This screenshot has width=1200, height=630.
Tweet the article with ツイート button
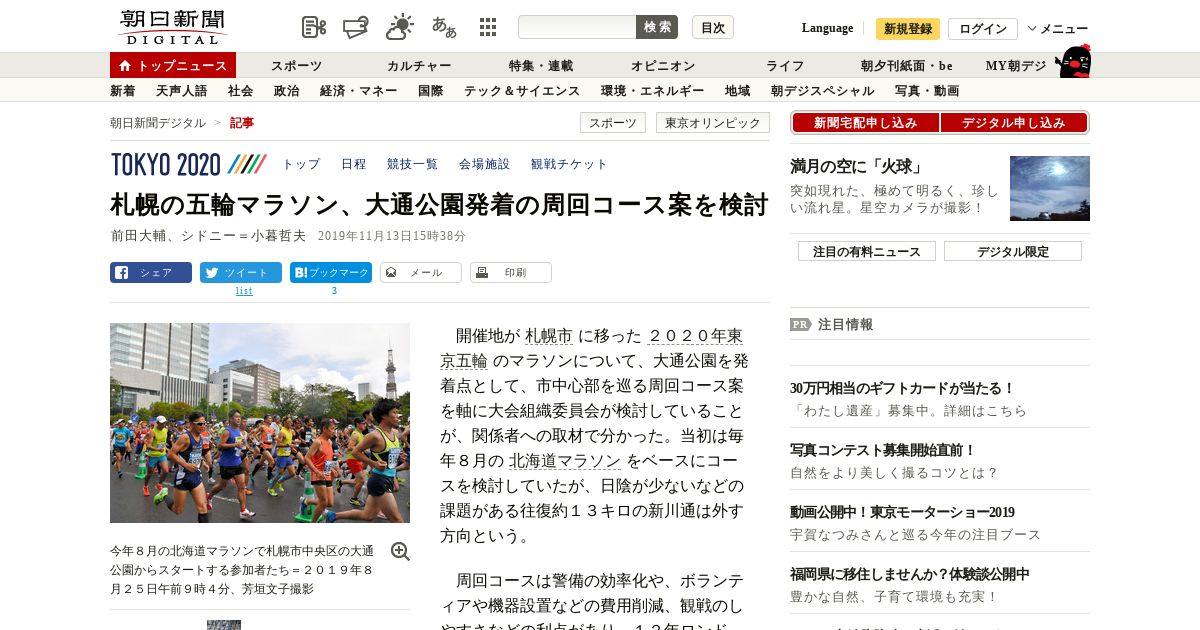(x=241, y=272)
